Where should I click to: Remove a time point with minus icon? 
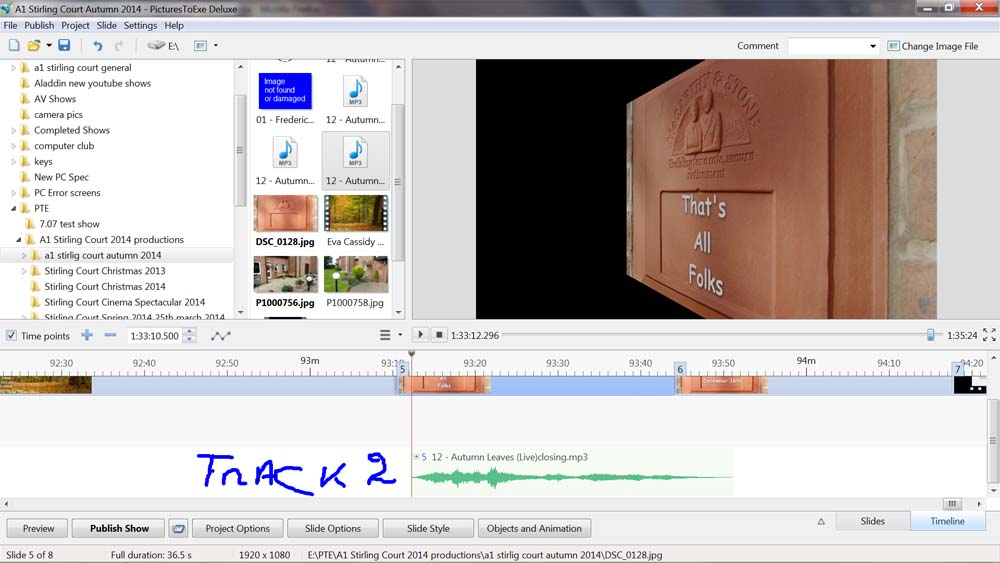point(110,335)
